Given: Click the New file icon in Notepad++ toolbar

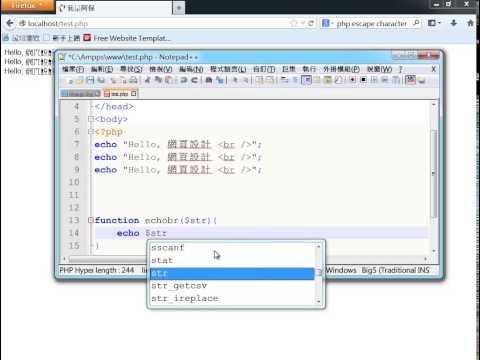Looking at the screenshot, I should [x=70, y=80].
